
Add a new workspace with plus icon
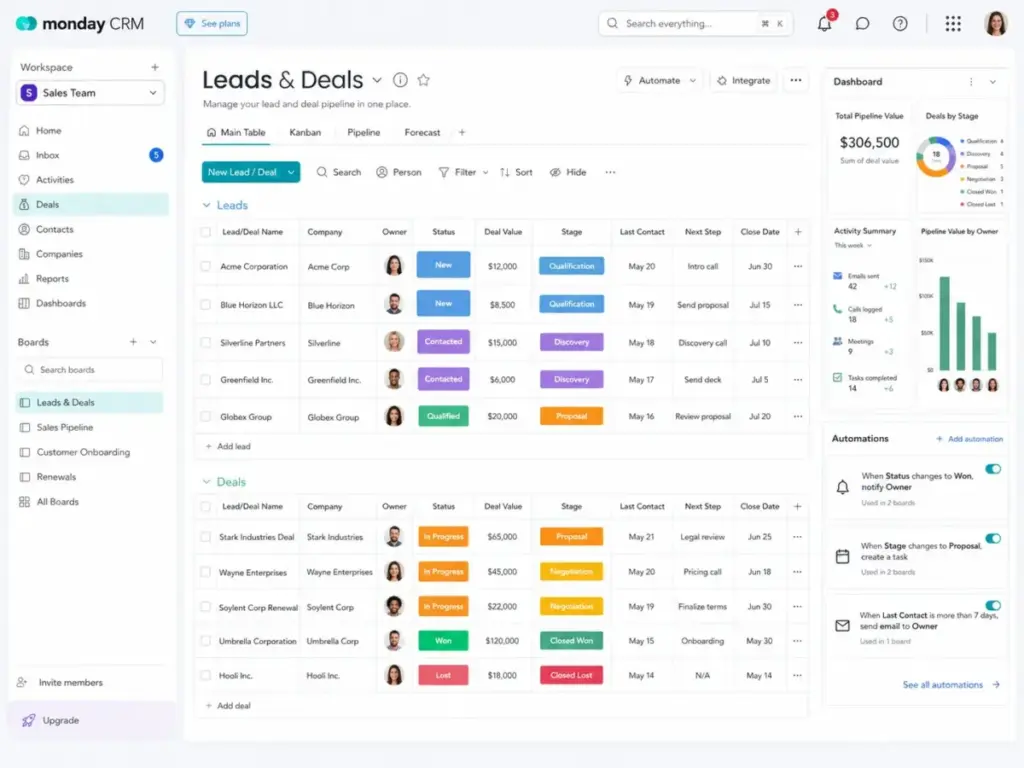pyautogui.click(x=155, y=67)
